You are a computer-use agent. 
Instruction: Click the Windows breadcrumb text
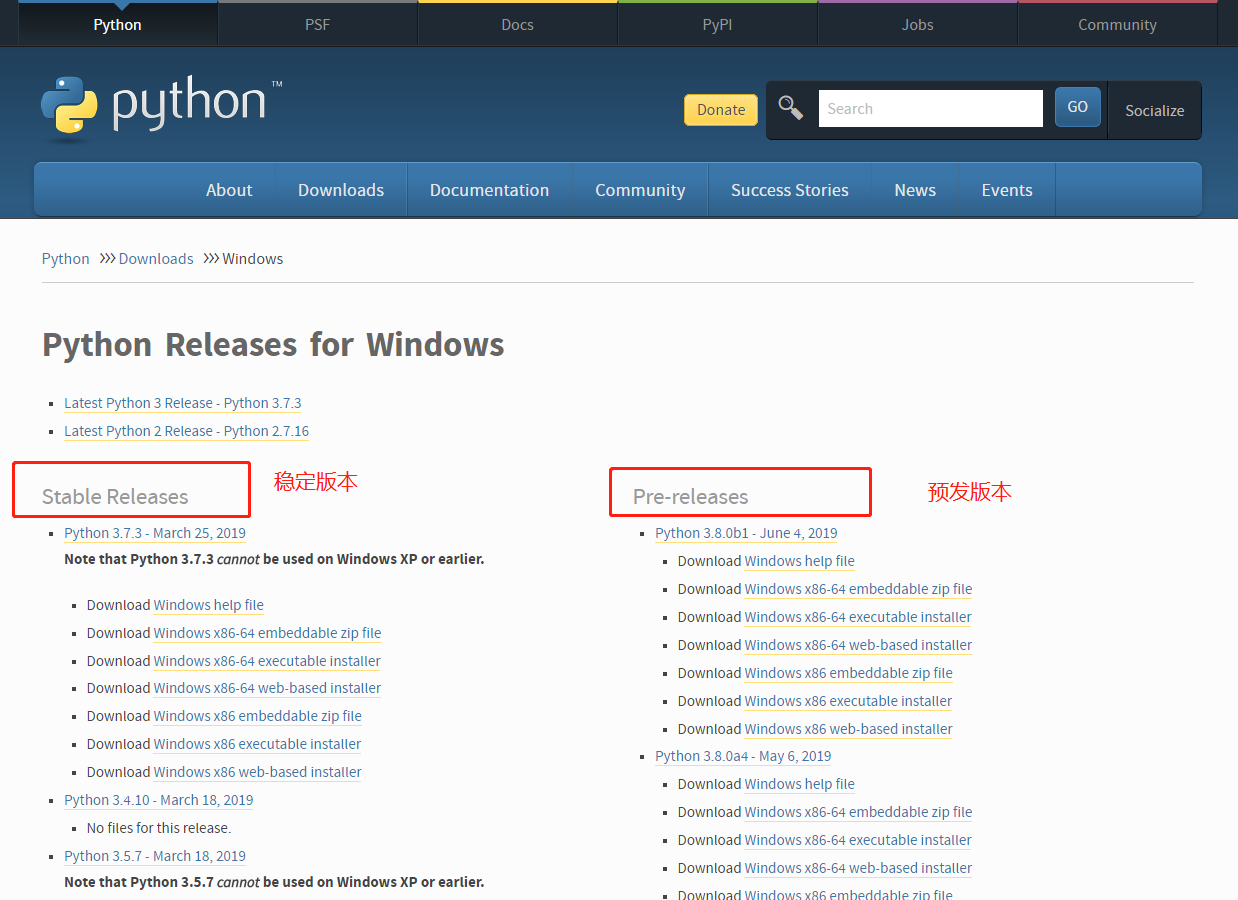[x=253, y=258]
